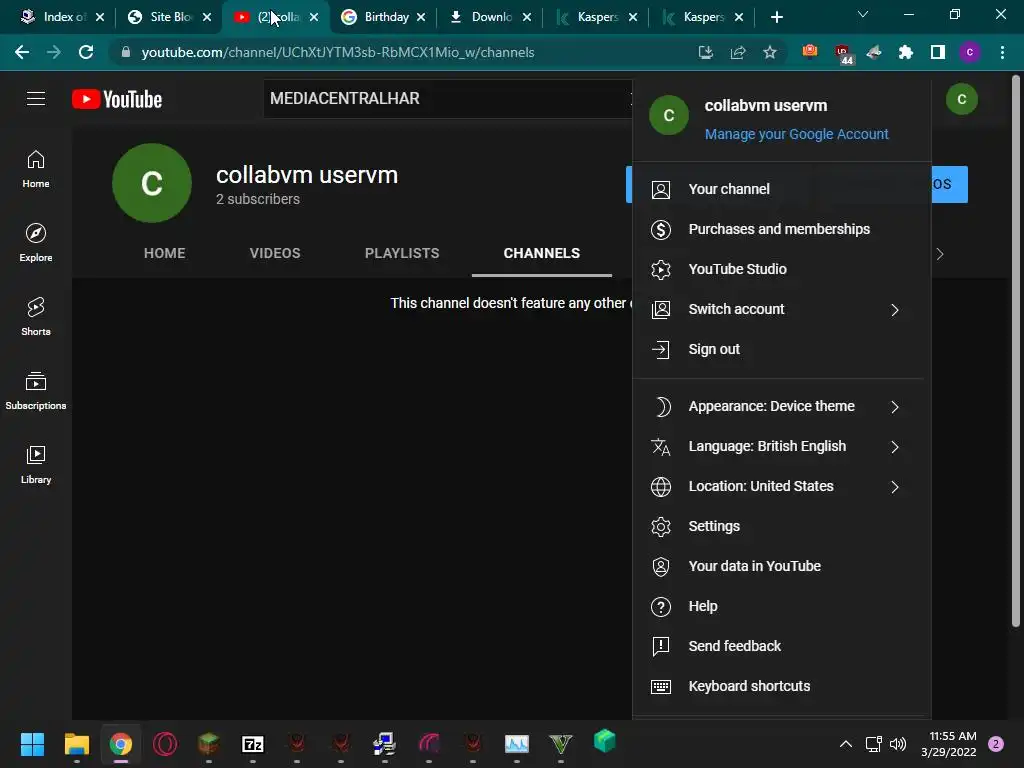Open Shorts in the sidebar

pyautogui.click(x=36, y=317)
